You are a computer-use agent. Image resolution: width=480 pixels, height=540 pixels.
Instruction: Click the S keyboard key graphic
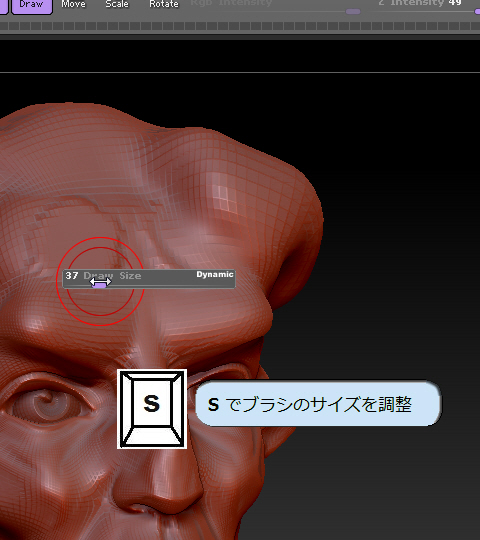152,409
